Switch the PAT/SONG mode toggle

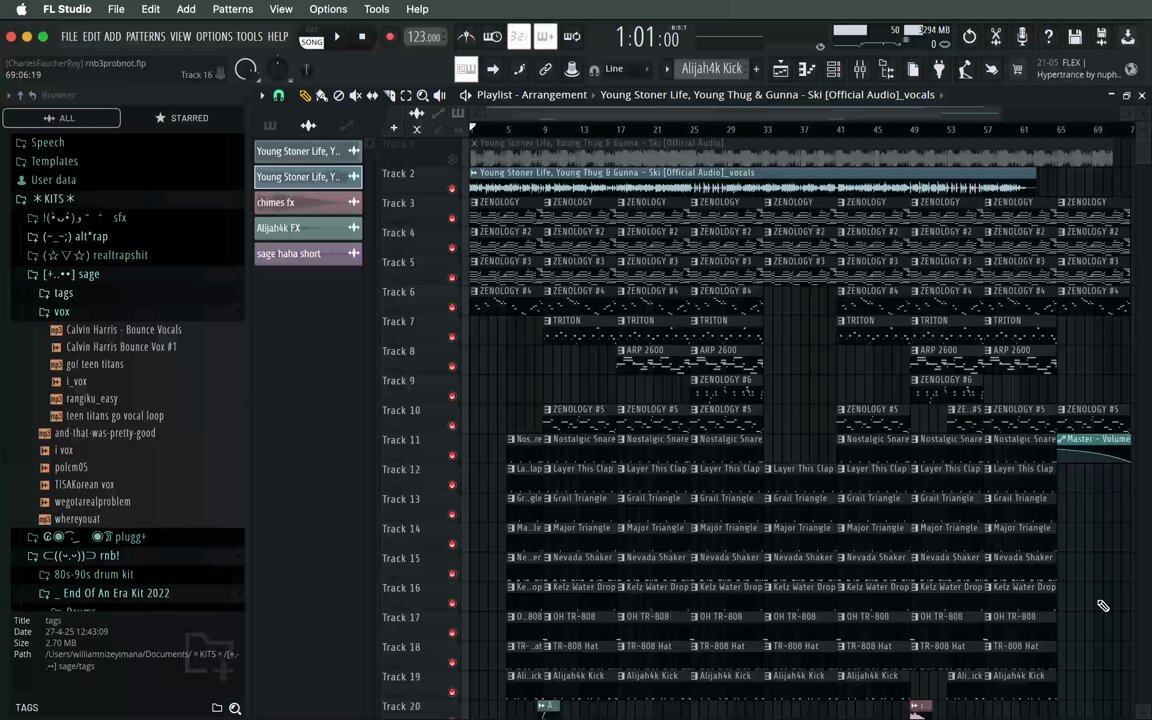coord(312,39)
